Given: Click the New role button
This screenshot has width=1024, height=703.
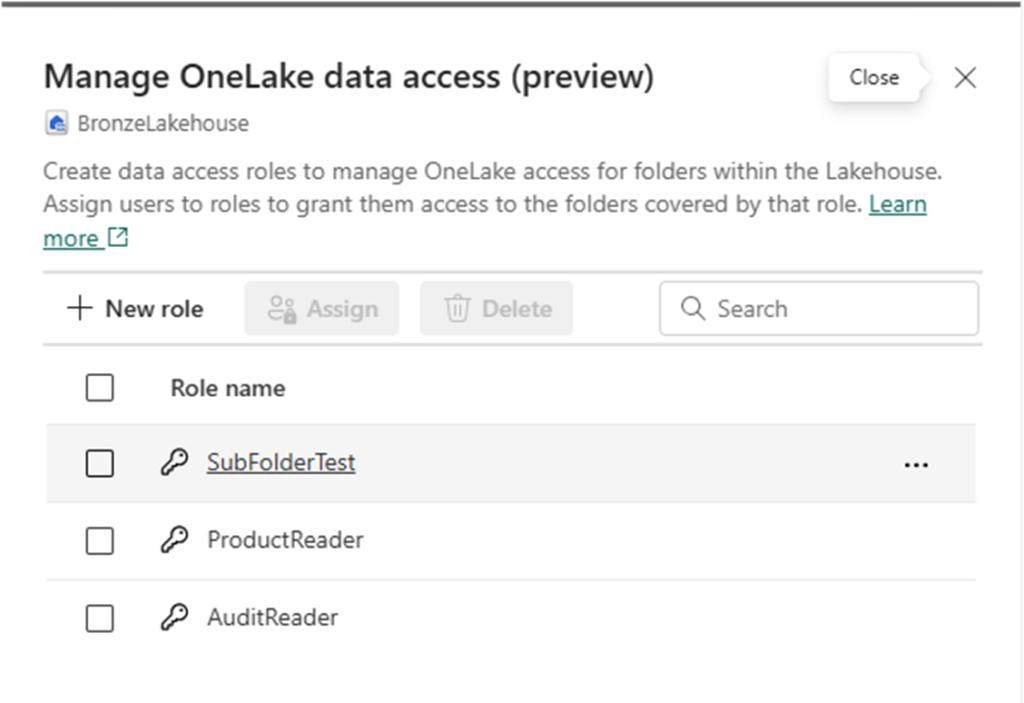Looking at the screenshot, I should click(x=135, y=308).
